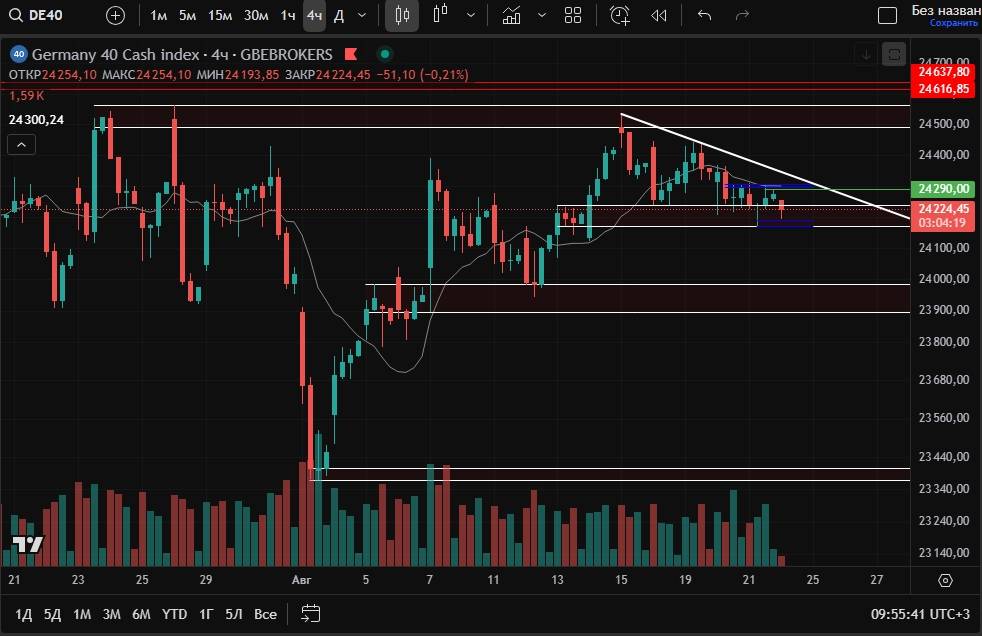Select the YTD date range
982x636 pixels.
pyautogui.click(x=174, y=613)
